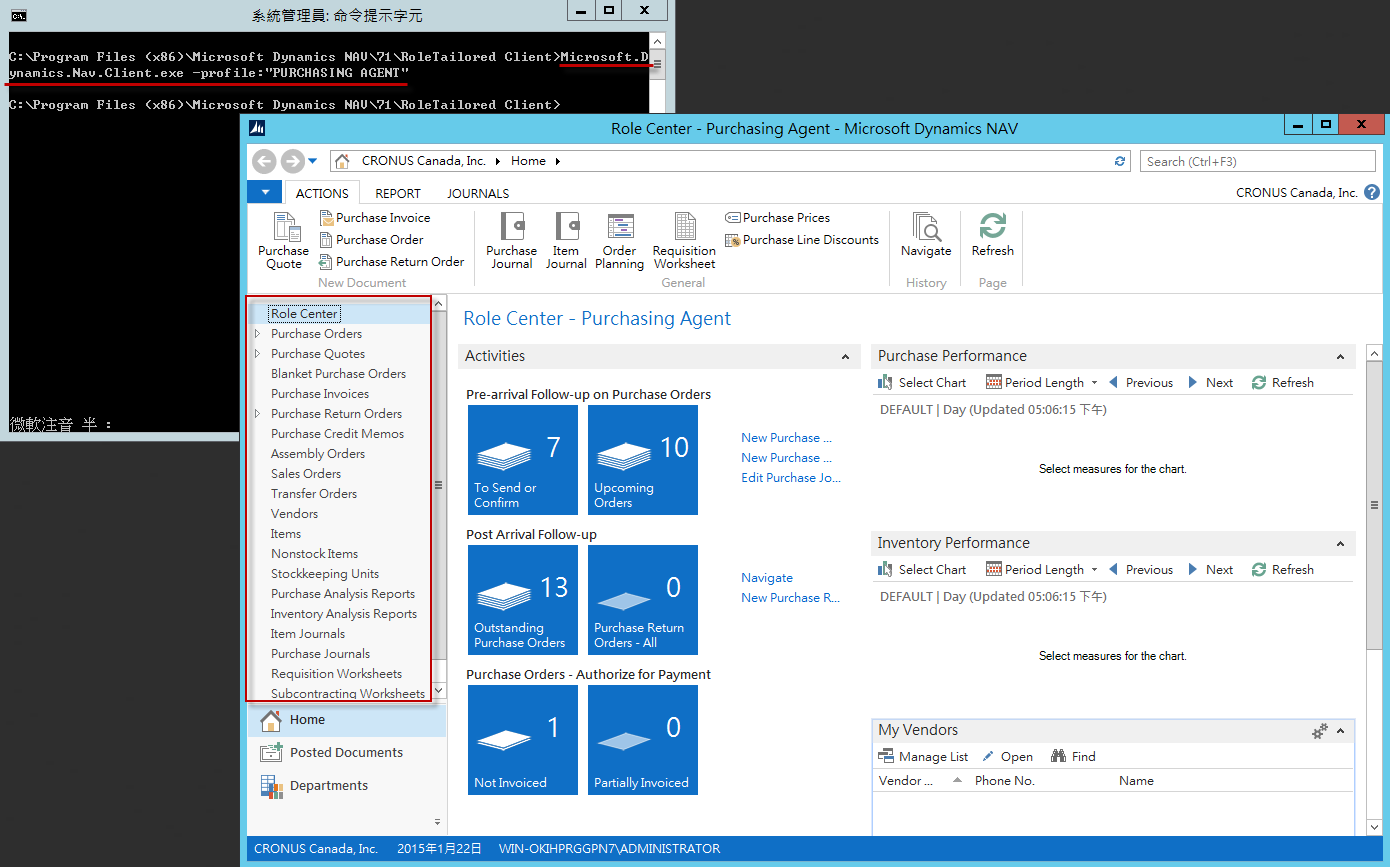Open the application menu dropdown
The height and width of the screenshot is (867, 1390).
pyautogui.click(x=265, y=193)
